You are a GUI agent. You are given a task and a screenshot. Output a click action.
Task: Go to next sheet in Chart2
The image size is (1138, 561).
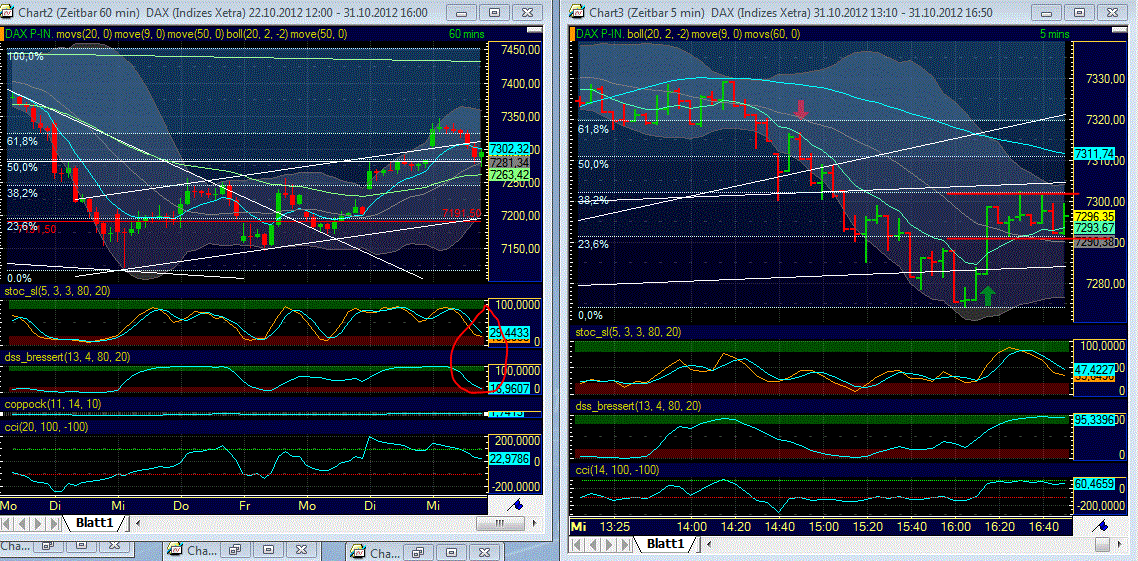(x=36, y=523)
